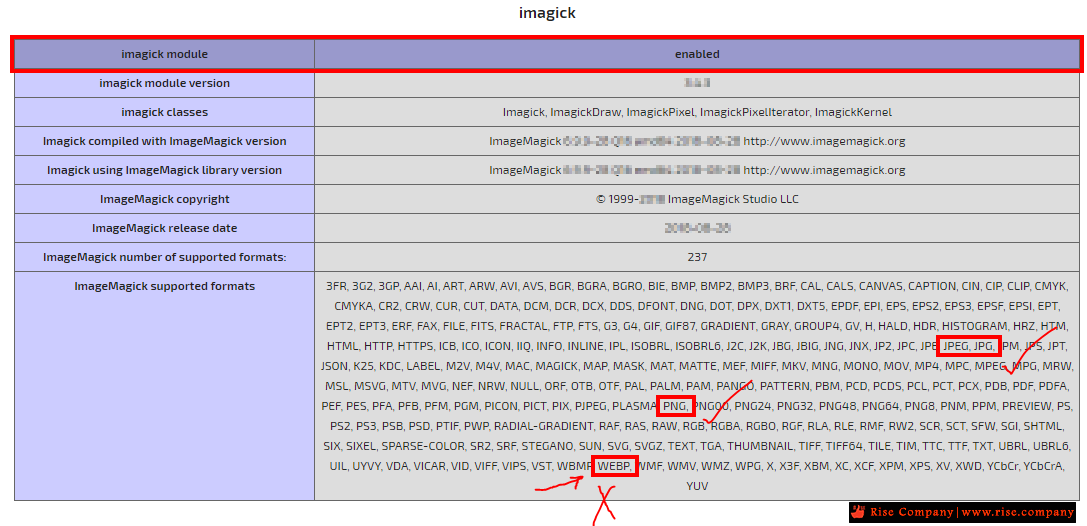Click "Imagick compiled with ImageMagick version" label
Image resolution: width=1087 pixels, height=526 pixels.
[x=164, y=141]
